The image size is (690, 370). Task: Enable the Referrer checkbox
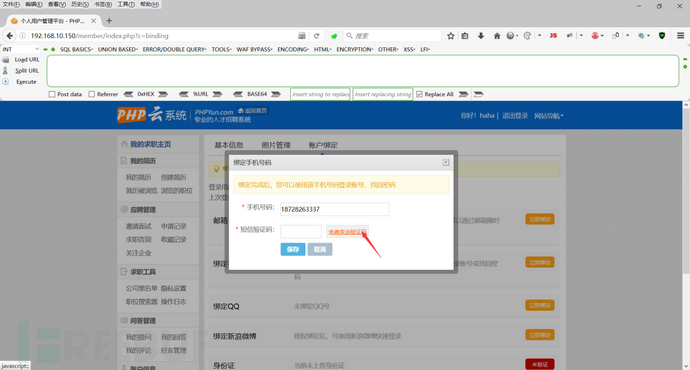92,94
